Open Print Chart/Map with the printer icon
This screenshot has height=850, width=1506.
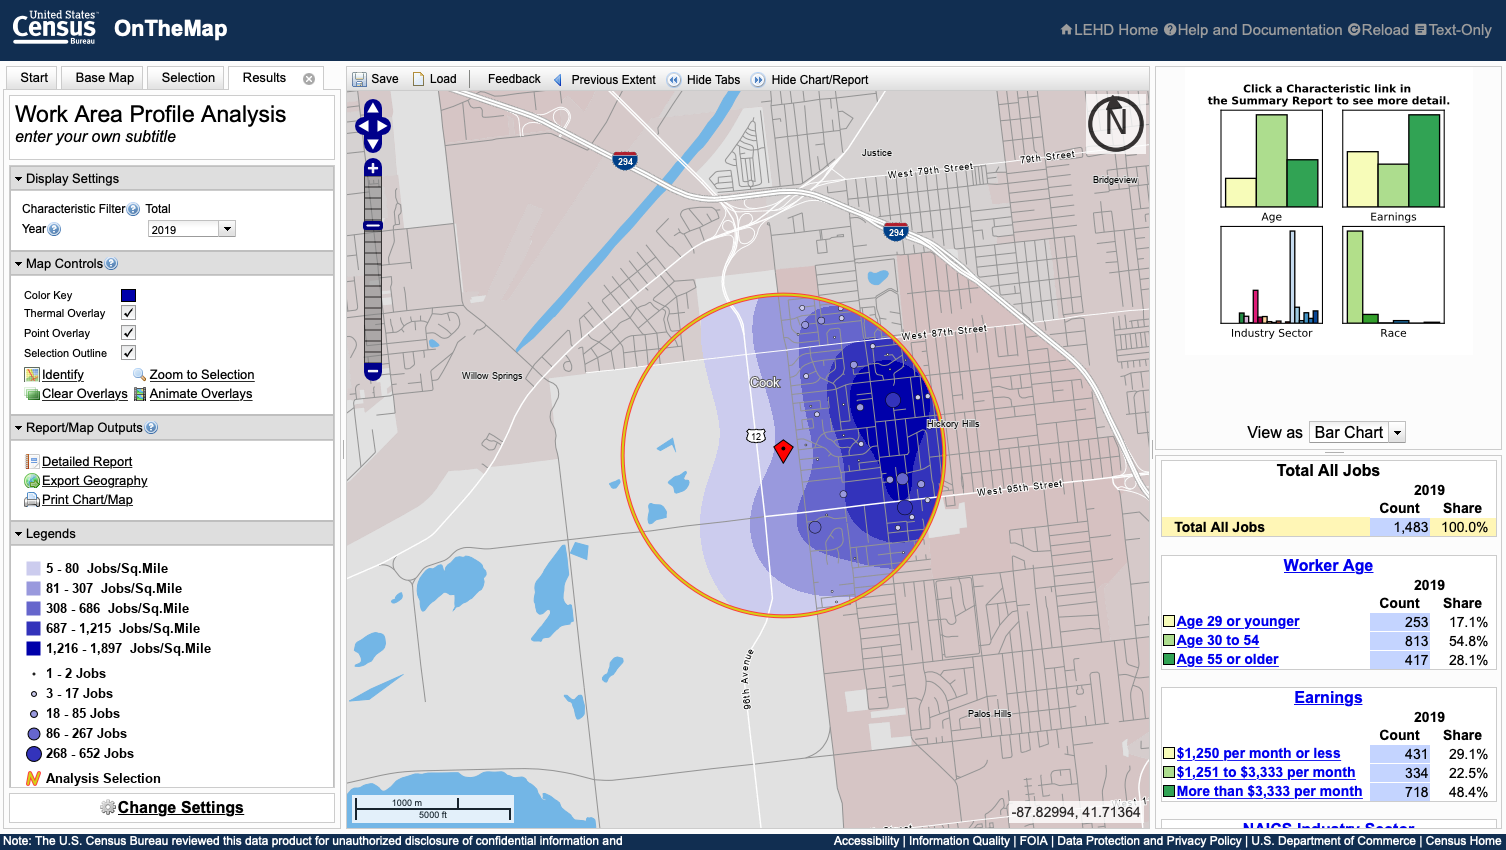[x=33, y=499]
